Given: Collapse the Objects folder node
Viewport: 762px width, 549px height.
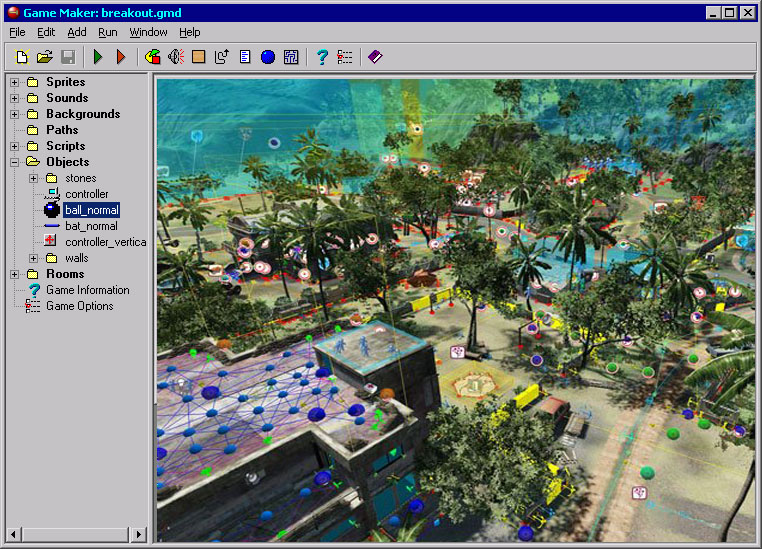Looking at the screenshot, I should [15, 162].
